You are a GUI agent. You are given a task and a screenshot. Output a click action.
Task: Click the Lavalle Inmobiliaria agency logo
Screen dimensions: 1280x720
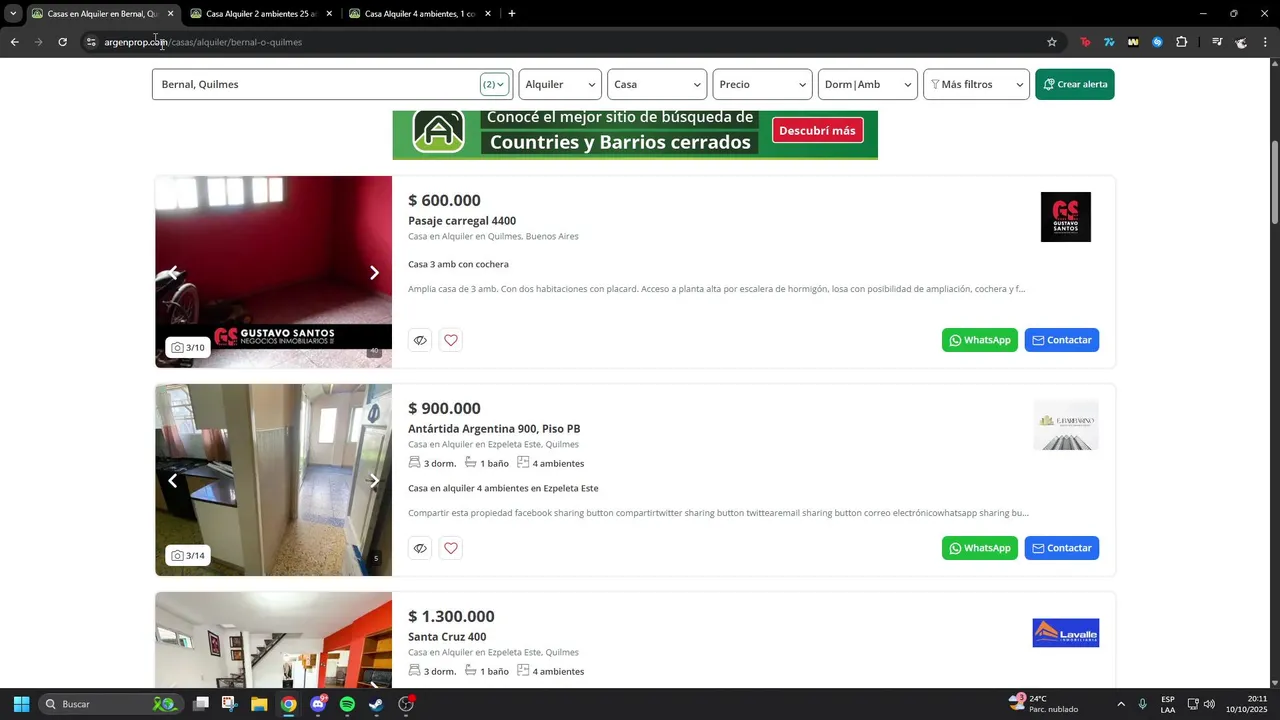[x=1066, y=633]
